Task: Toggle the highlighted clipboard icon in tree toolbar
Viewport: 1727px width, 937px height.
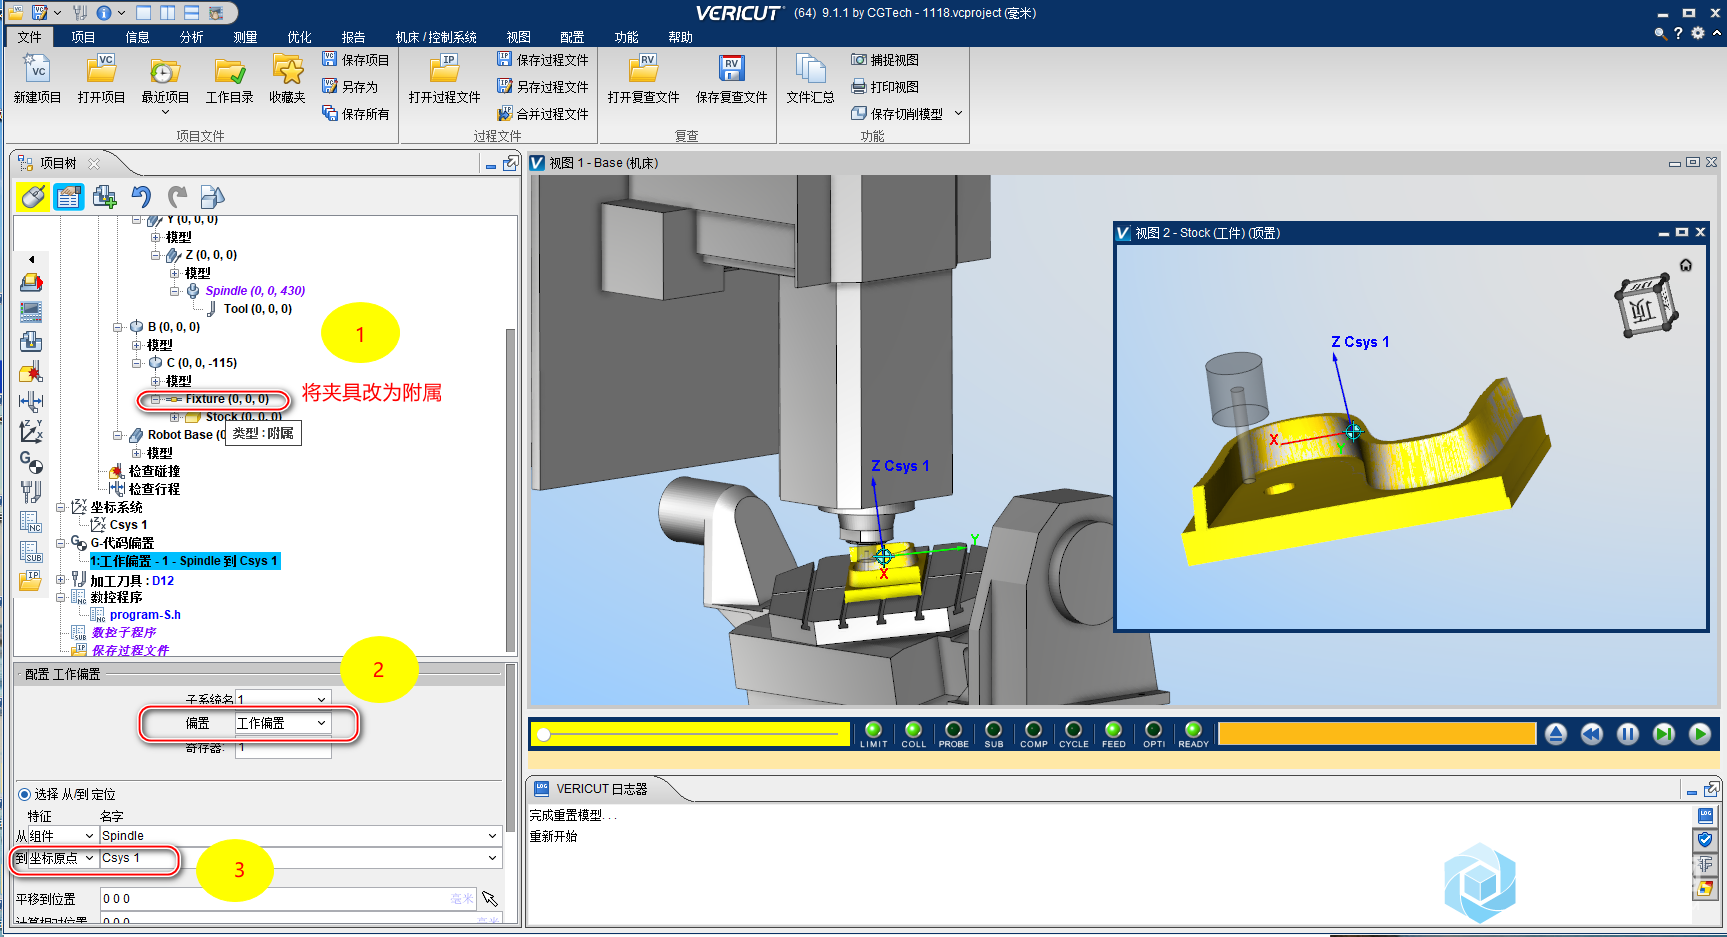Action: pyautogui.click(x=68, y=197)
